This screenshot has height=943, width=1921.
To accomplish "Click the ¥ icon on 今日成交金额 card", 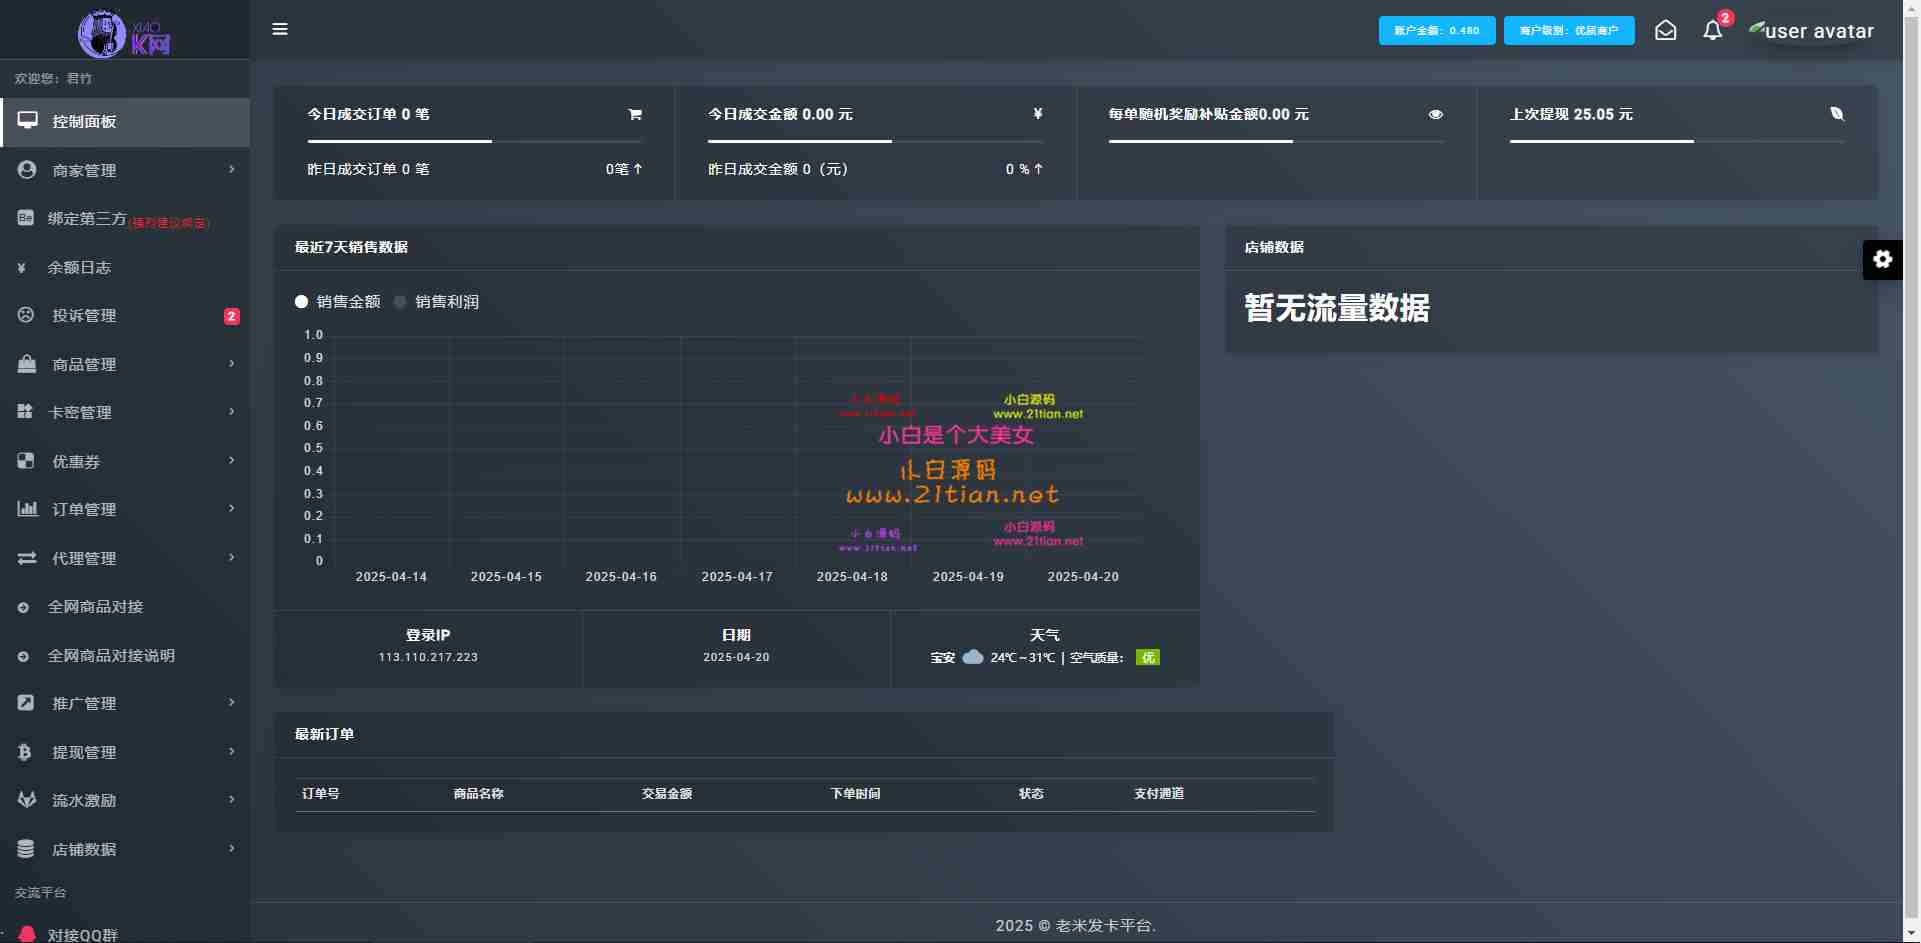I will click(x=1037, y=114).
